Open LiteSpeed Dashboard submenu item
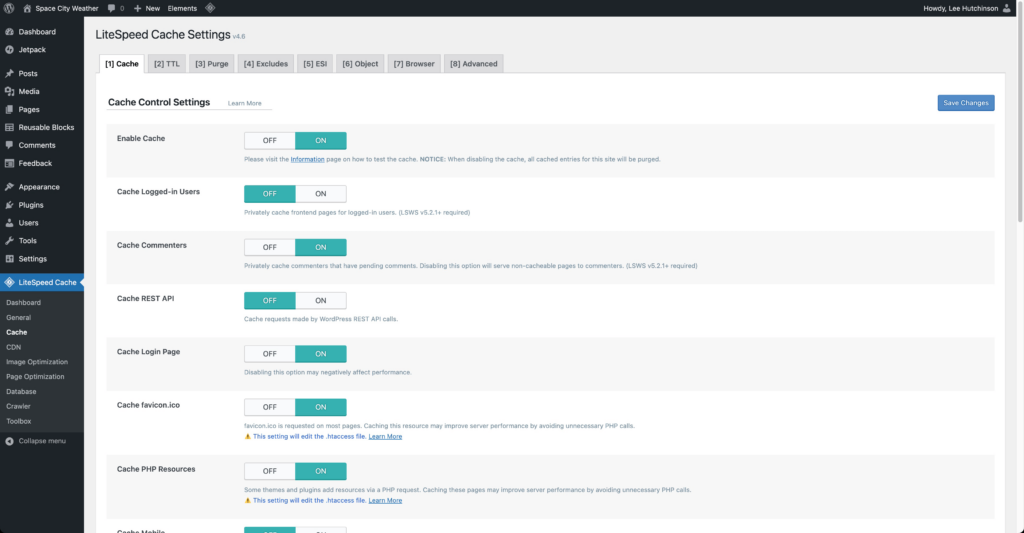This screenshot has height=533, width=1024. coord(24,302)
